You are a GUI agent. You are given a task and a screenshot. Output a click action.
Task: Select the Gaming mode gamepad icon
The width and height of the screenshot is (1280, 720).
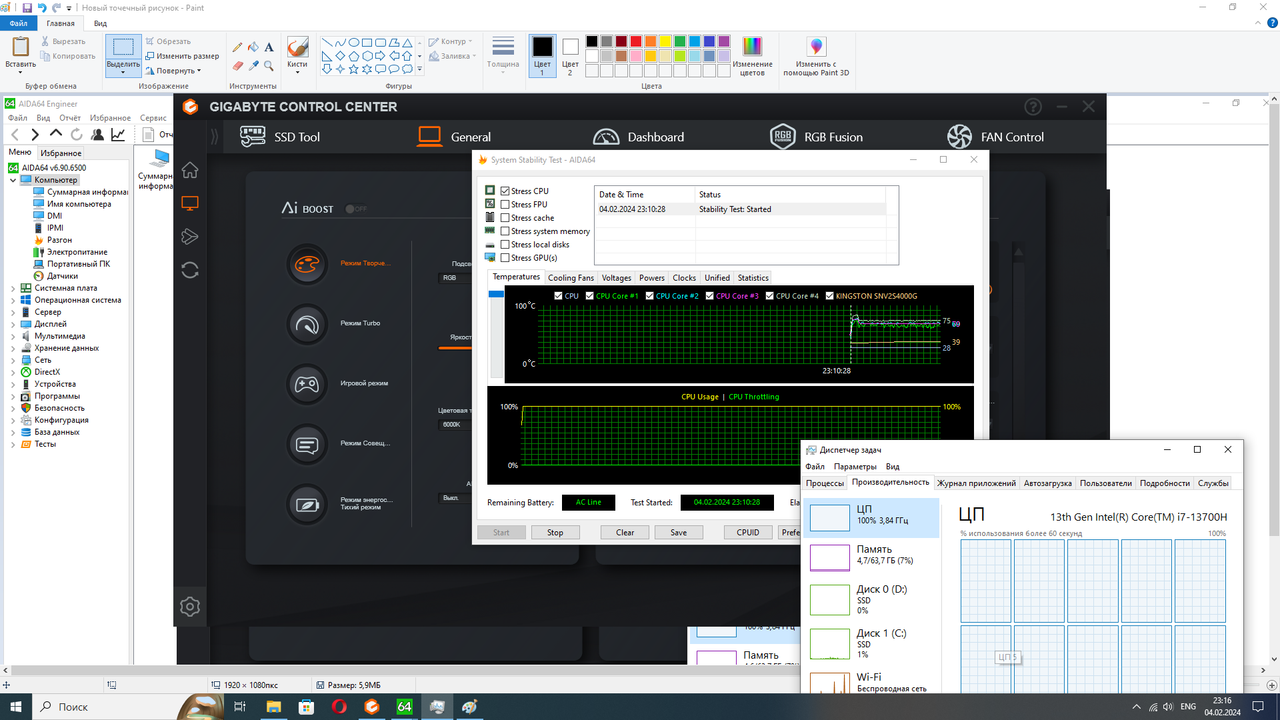click(x=307, y=383)
